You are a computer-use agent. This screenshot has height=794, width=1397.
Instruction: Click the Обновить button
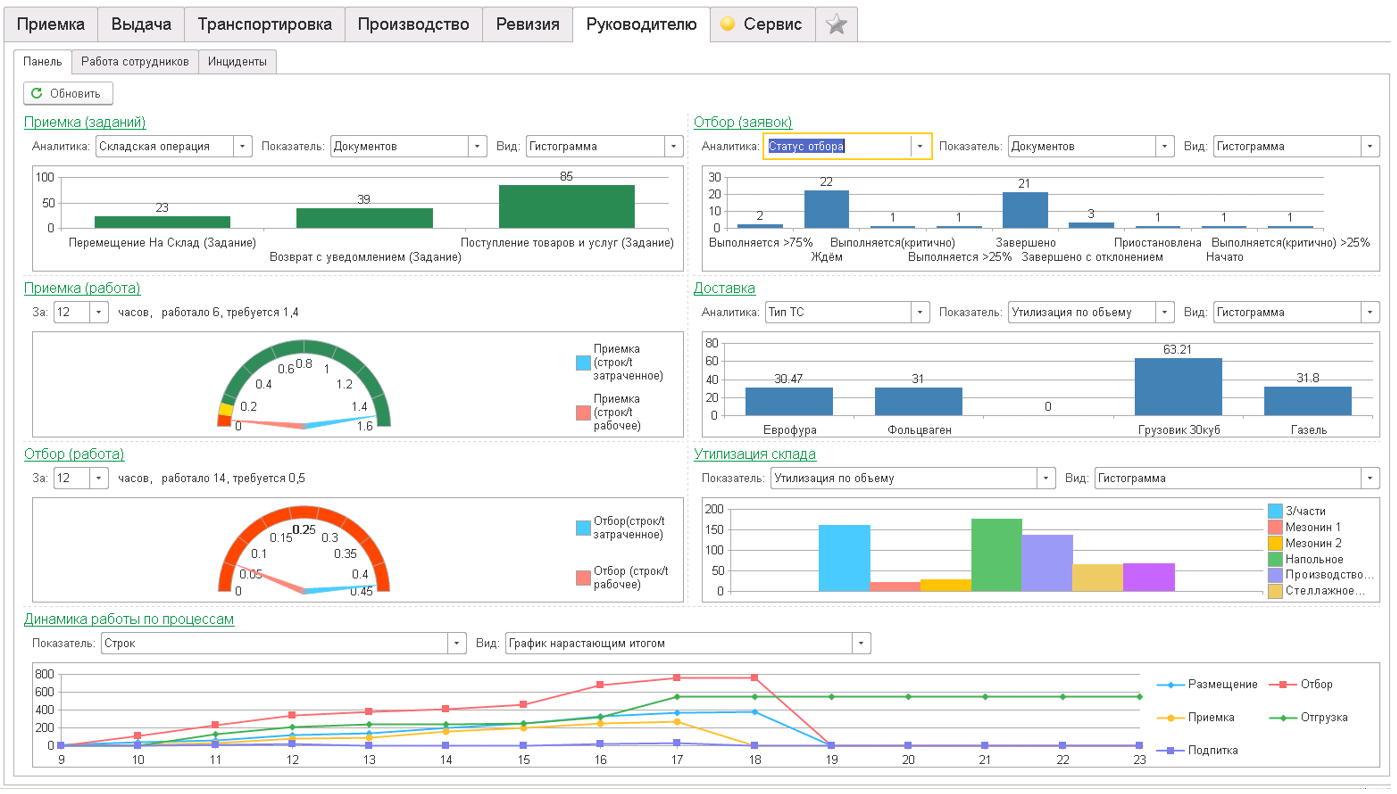point(68,94)
